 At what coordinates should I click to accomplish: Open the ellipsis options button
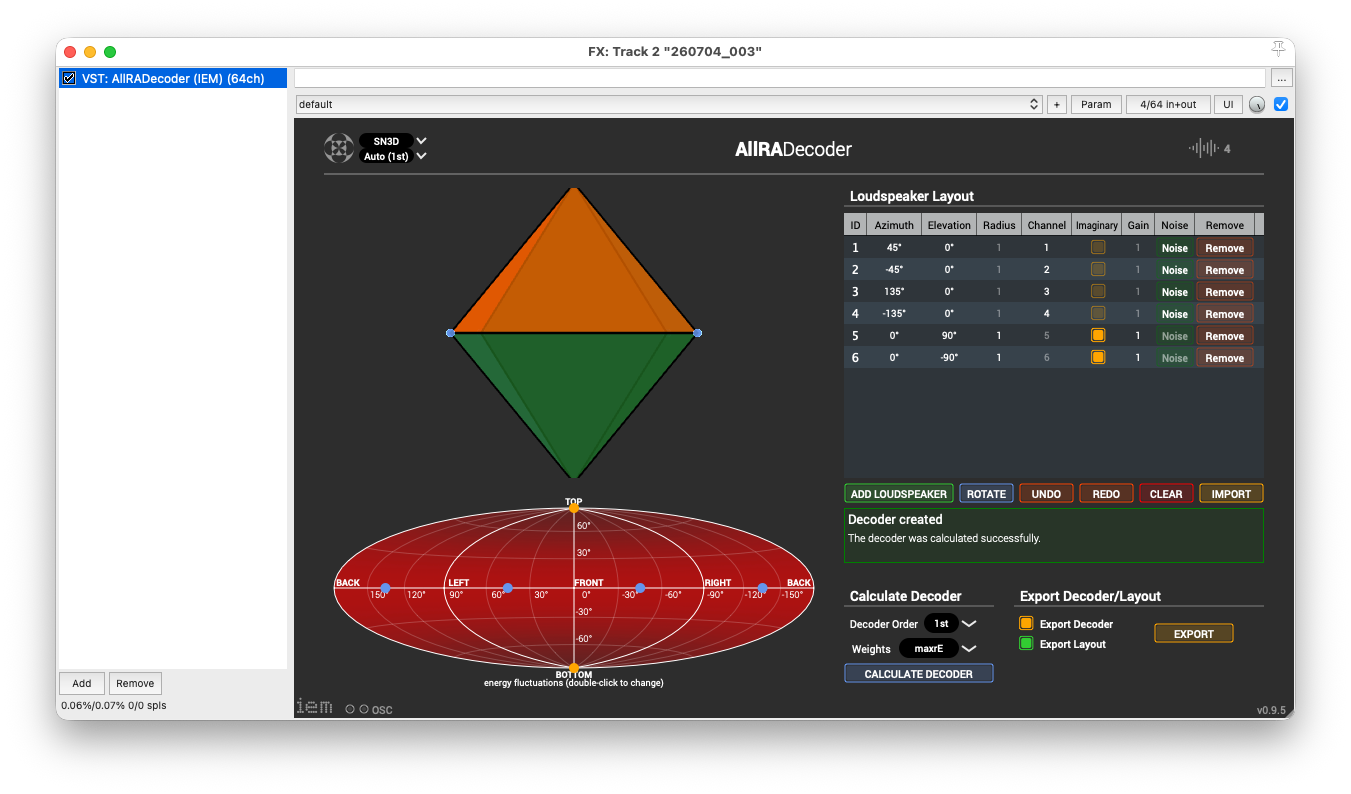pyautogui.click(x=1280, y=78)
